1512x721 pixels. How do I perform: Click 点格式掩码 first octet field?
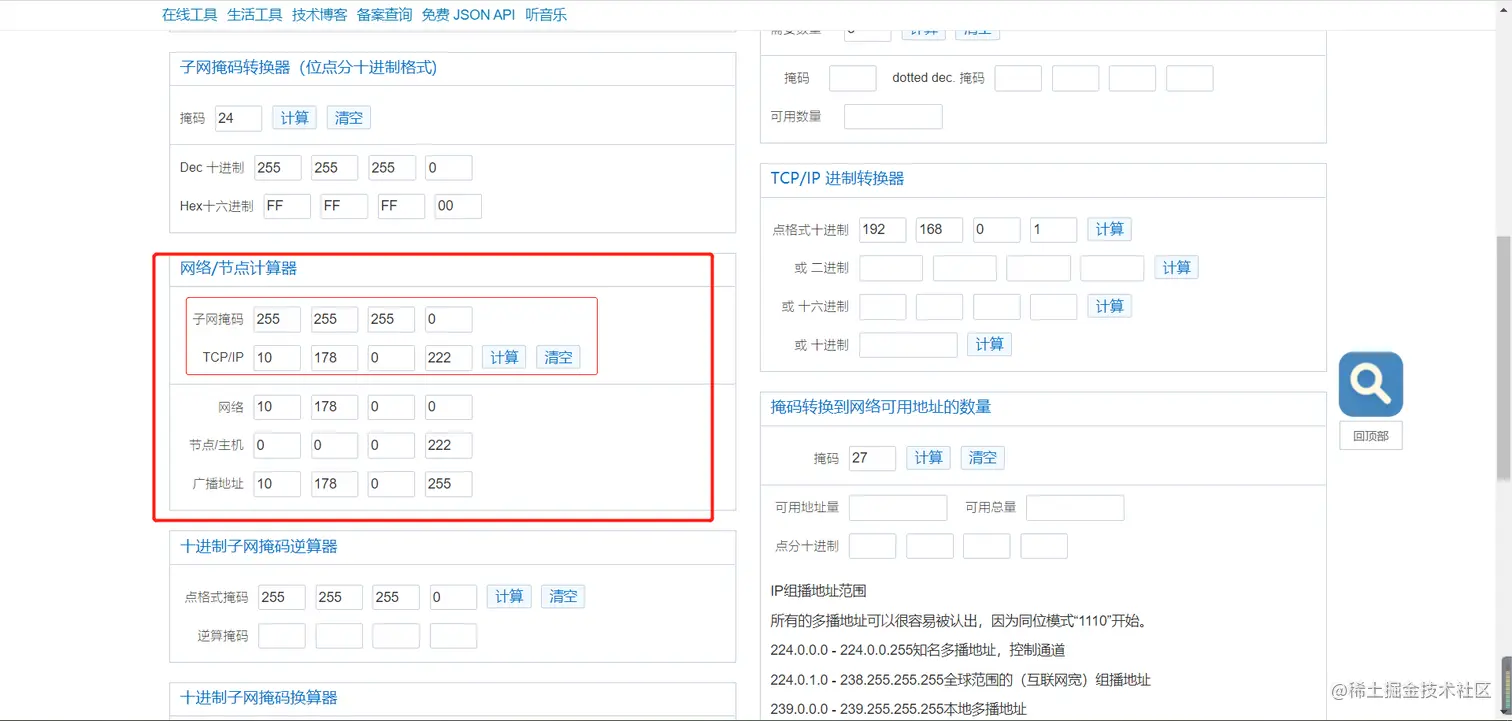coord(281,597)
